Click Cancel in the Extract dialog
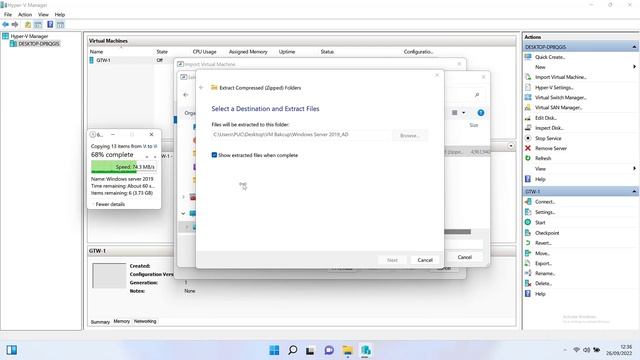The width and height of the screenshot is (640, 360). point(425,260)
